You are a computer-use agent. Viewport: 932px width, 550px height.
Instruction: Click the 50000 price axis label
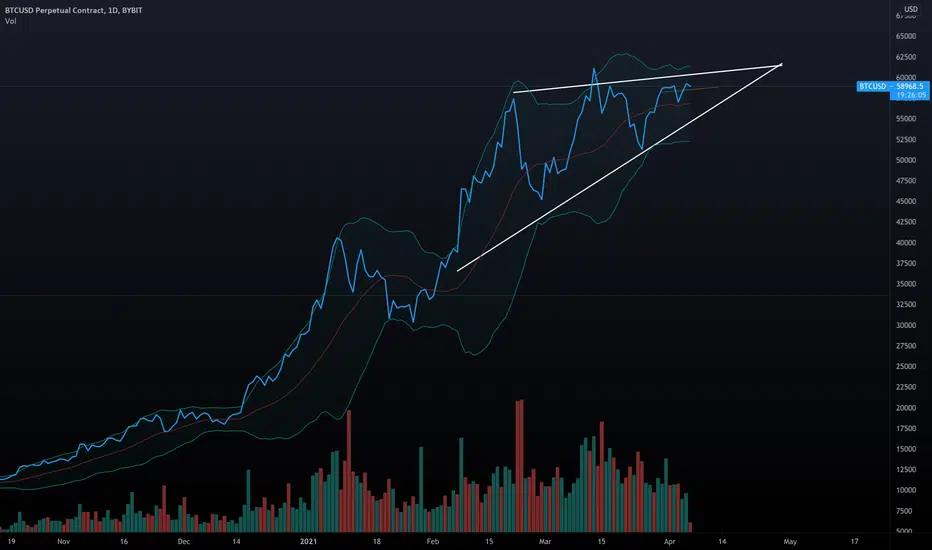pyautogui.click(x=906, y=161)
